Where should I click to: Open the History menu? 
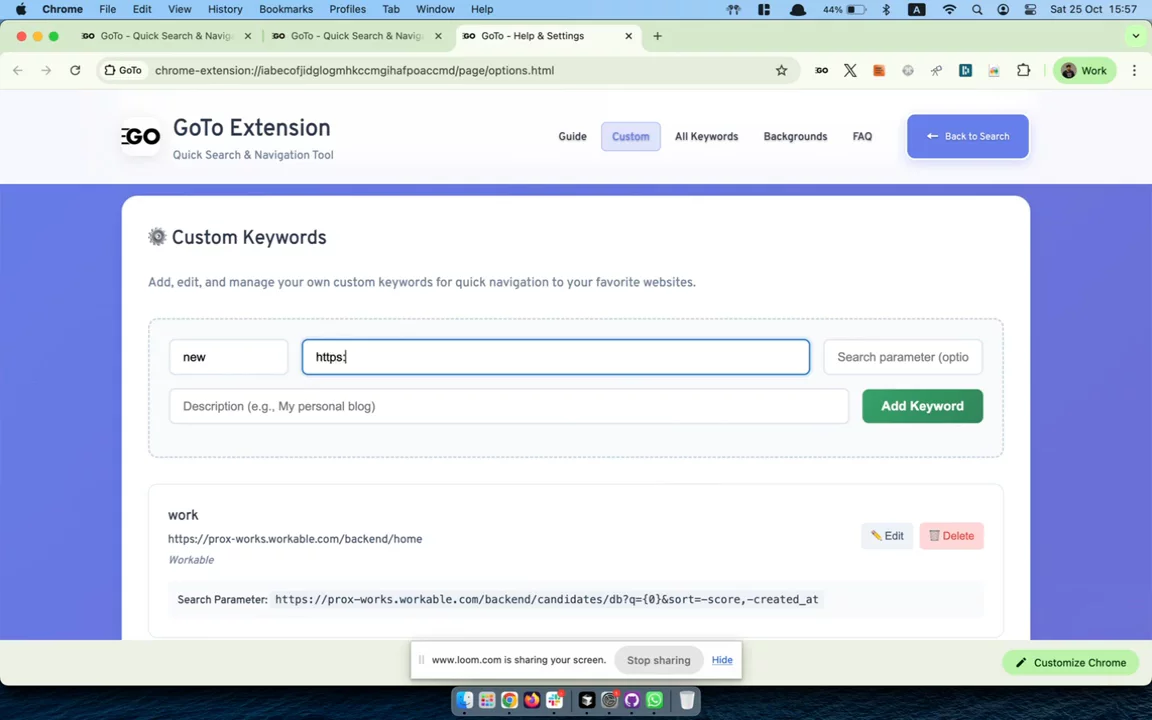pyautogui.click(x=225, y=10)
